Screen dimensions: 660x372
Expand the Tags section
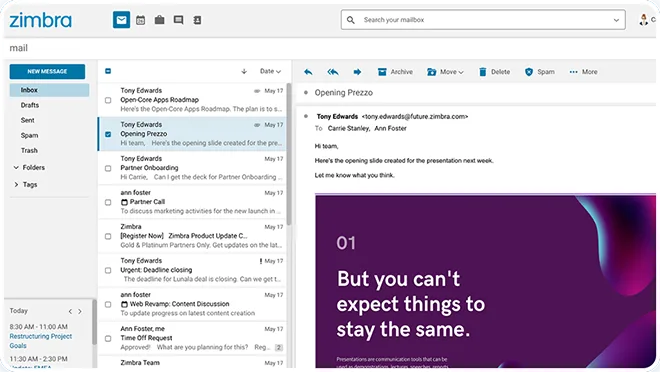tap(16, 185)
